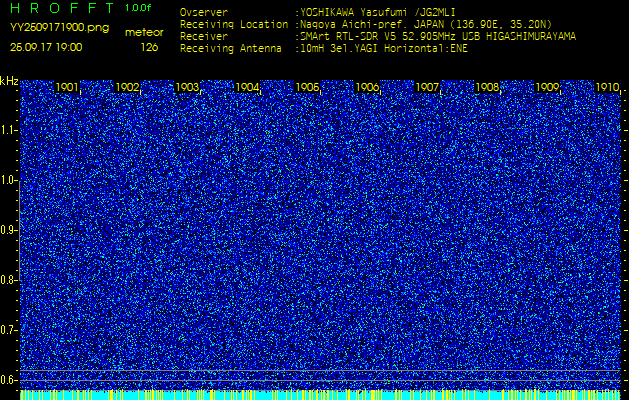Click the meteor label
The height and width of the screenshot is (400, 629).
(144, 32)
